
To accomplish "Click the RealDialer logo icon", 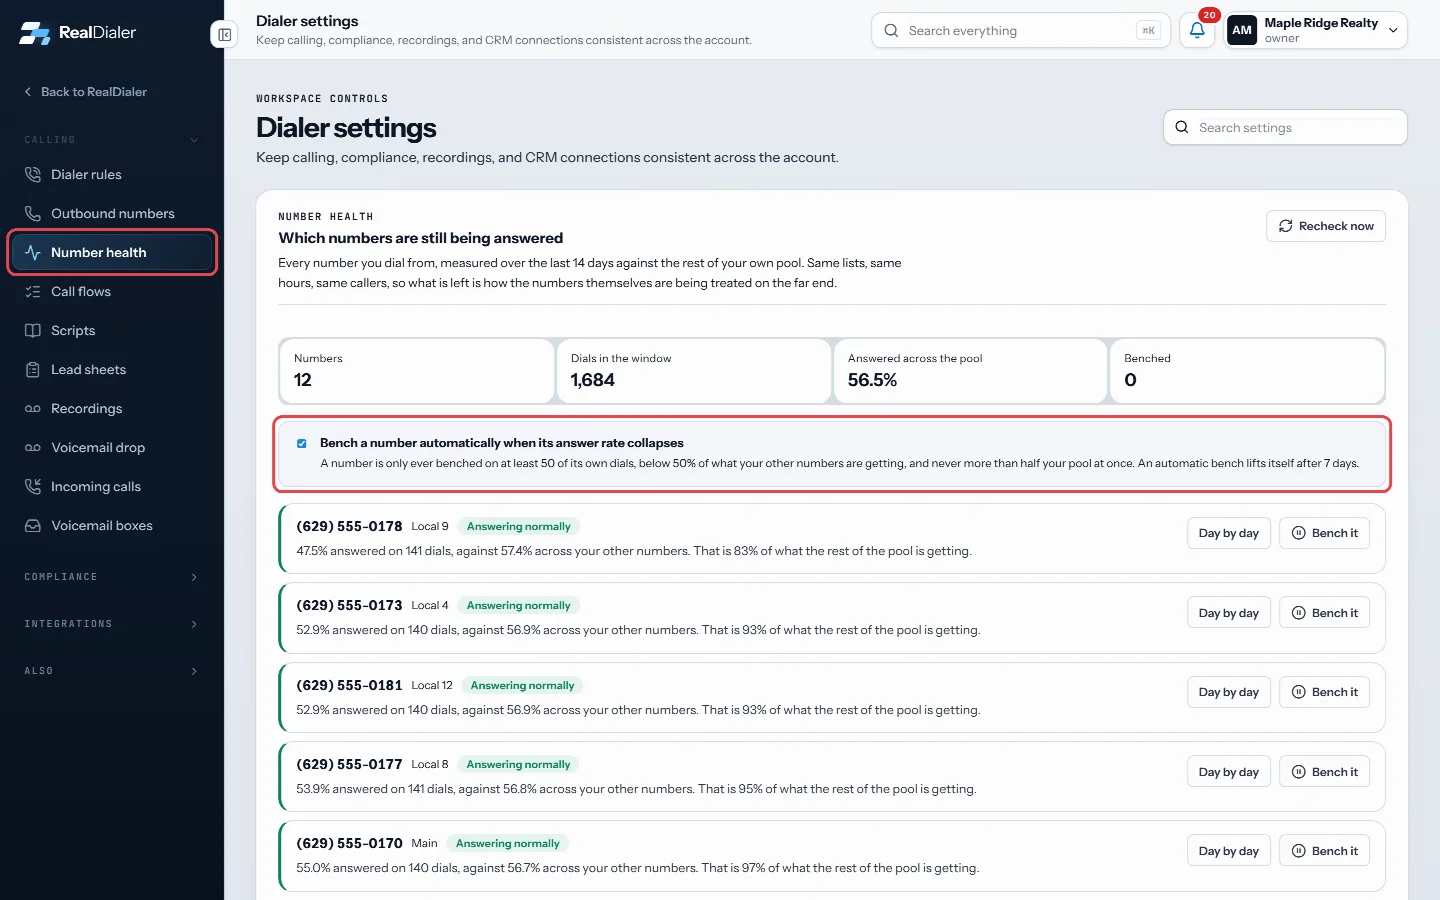I will (35, 33).
